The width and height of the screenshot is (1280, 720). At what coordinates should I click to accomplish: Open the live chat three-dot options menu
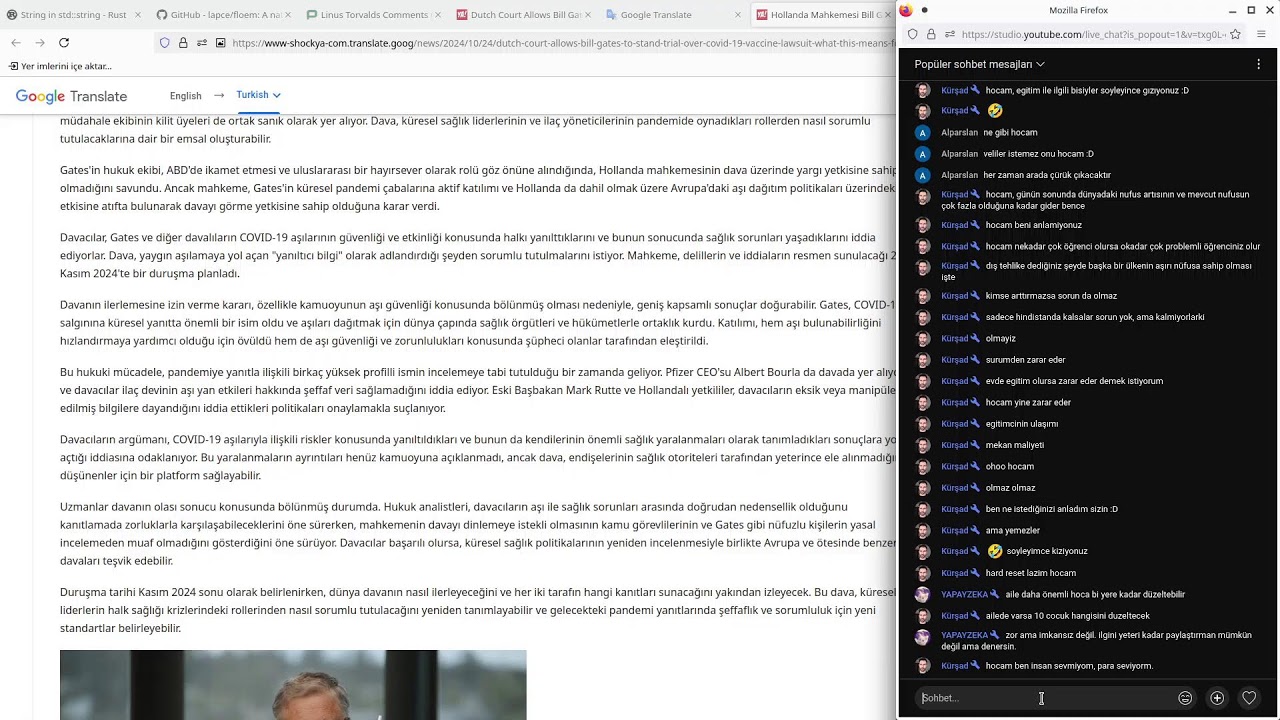pyautogui.click(x=1259, y=64)
